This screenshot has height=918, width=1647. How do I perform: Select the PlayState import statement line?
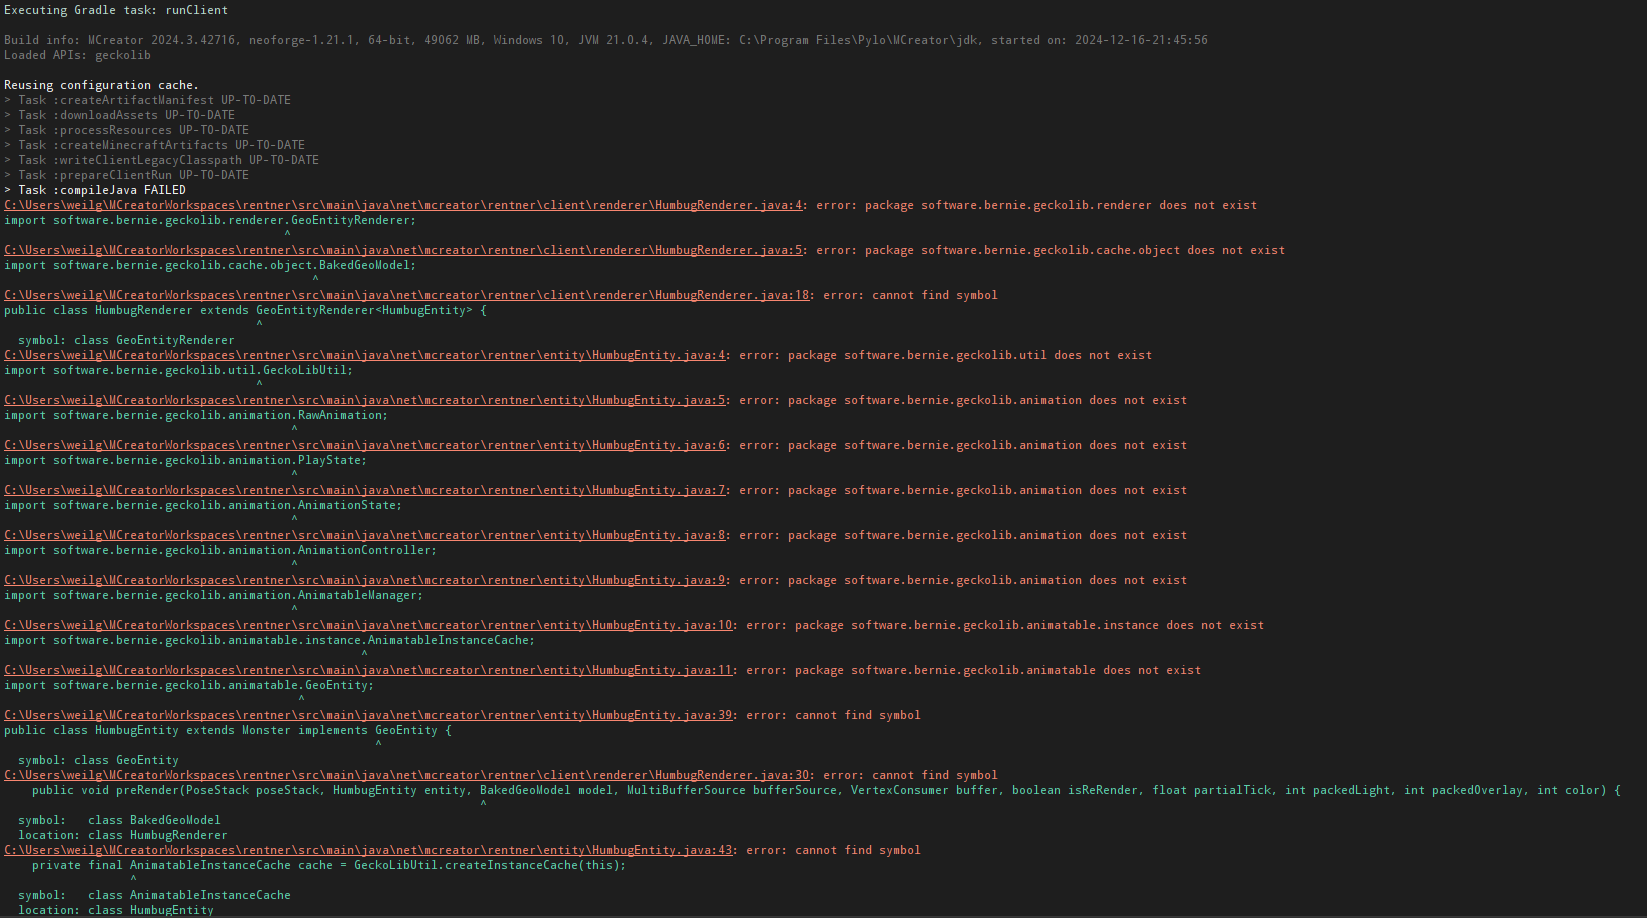[185, 460]
